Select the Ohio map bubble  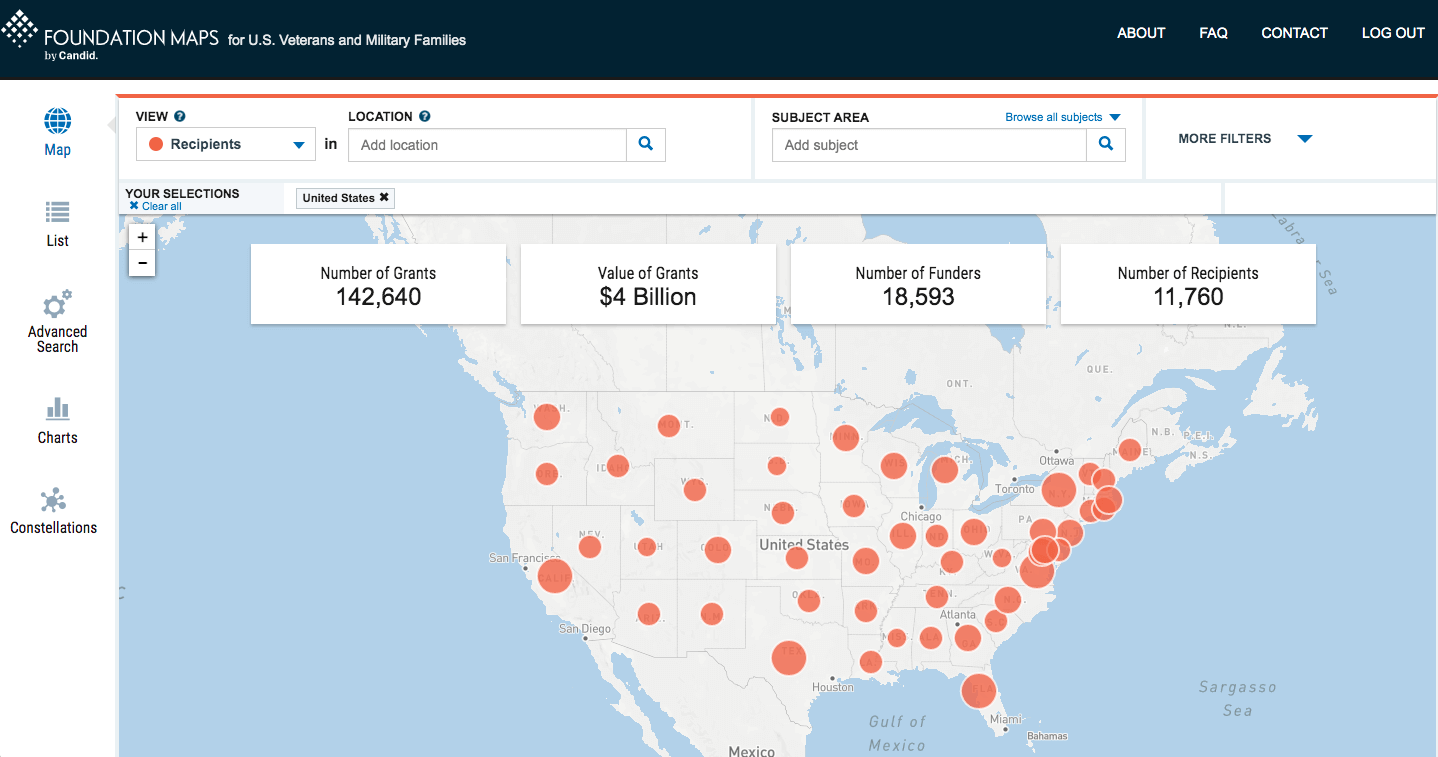point(974,531)
